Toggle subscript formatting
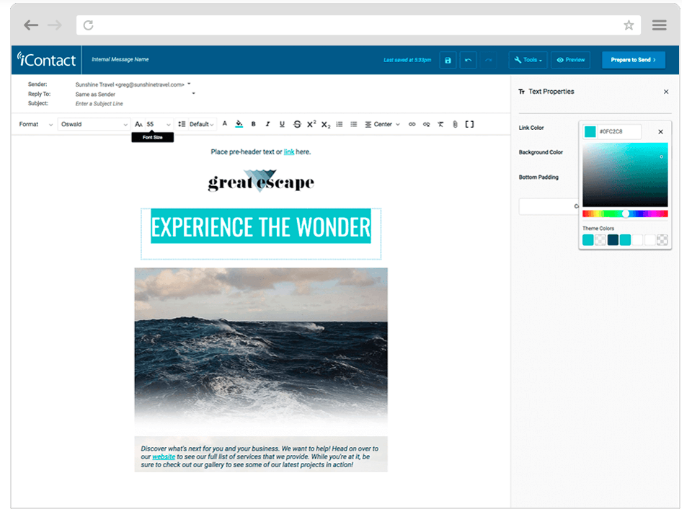Screen dimensions: 682x512 click(x=326, y=125)
